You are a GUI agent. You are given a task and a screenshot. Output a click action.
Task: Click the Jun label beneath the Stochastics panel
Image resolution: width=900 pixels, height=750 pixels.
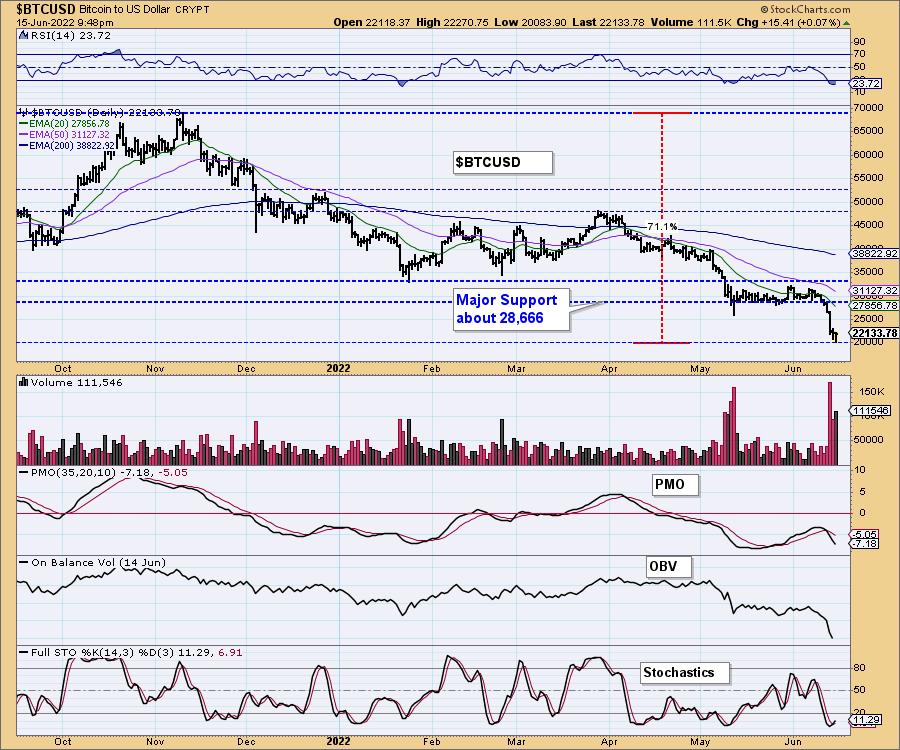[793, 741]
